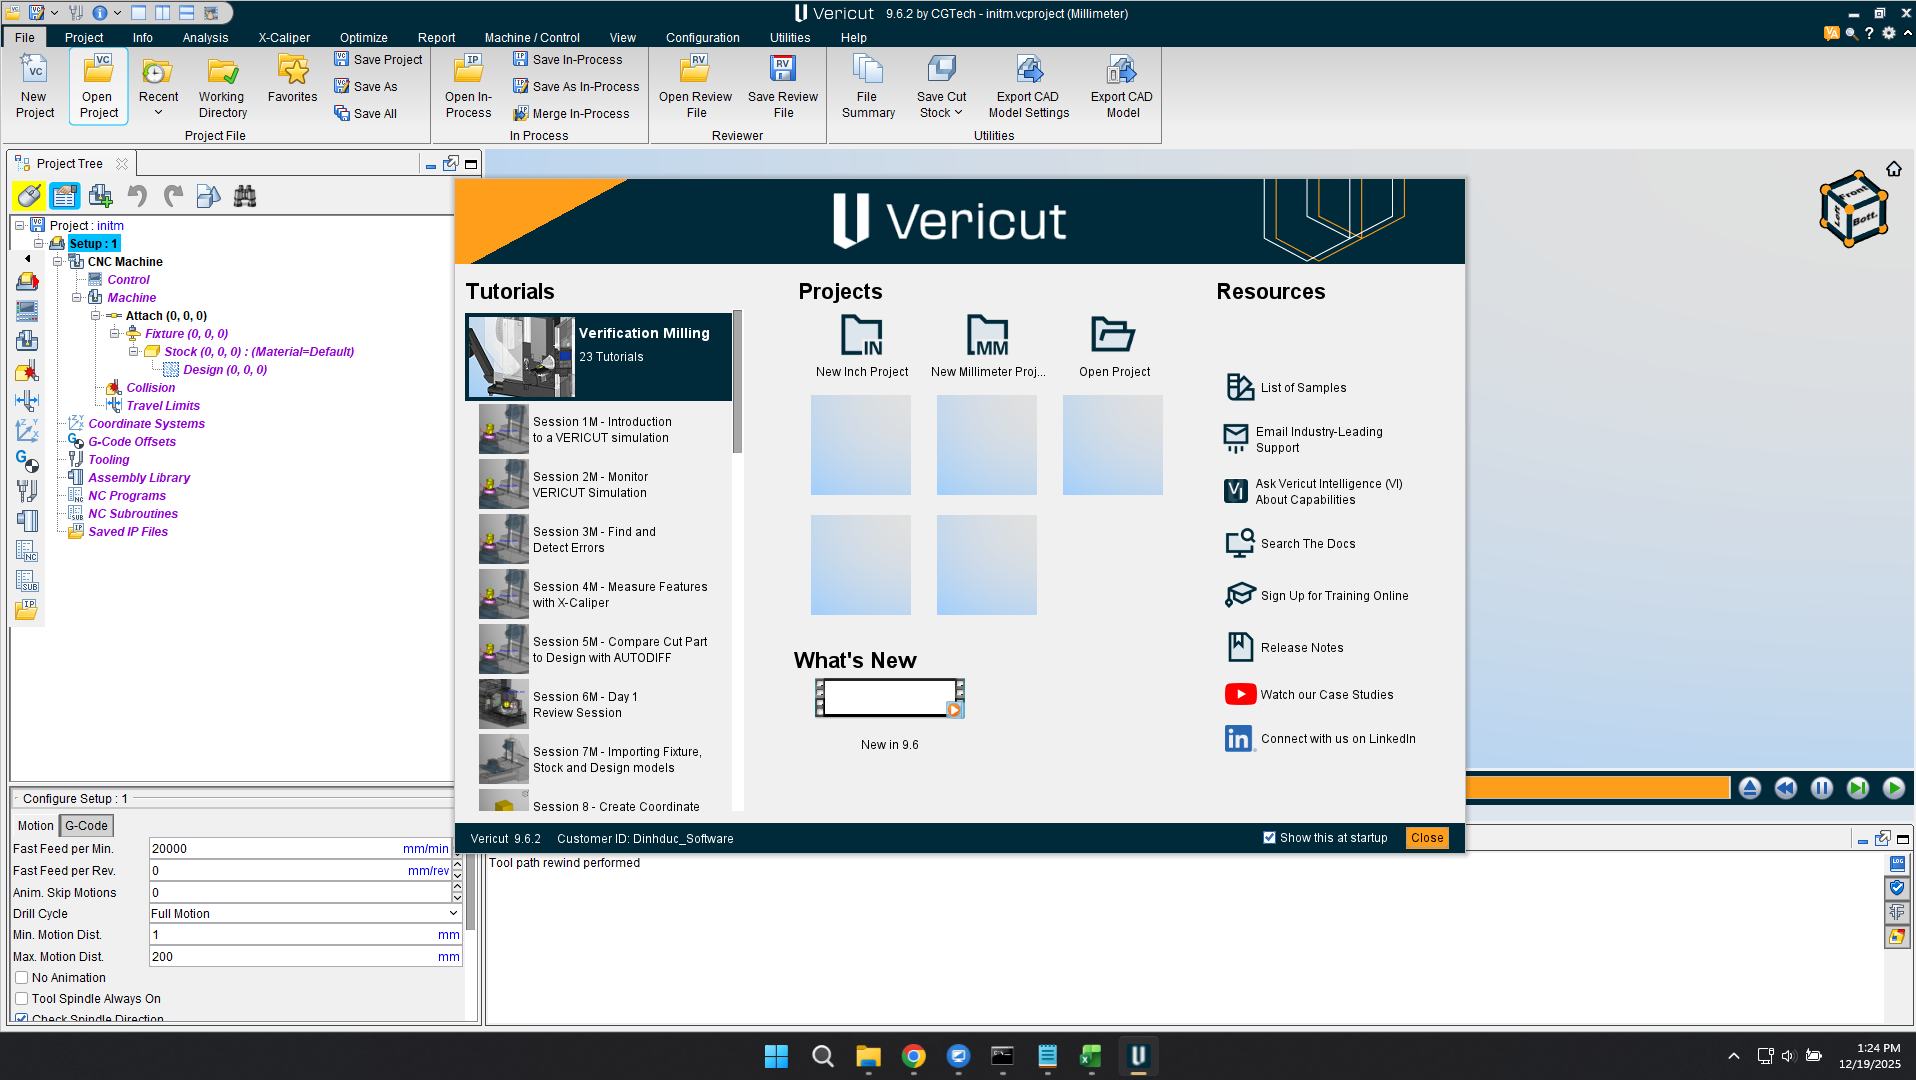Click the orange simulation progress bar
Screen dimensions: 1916x1080
pos(1598,788)
